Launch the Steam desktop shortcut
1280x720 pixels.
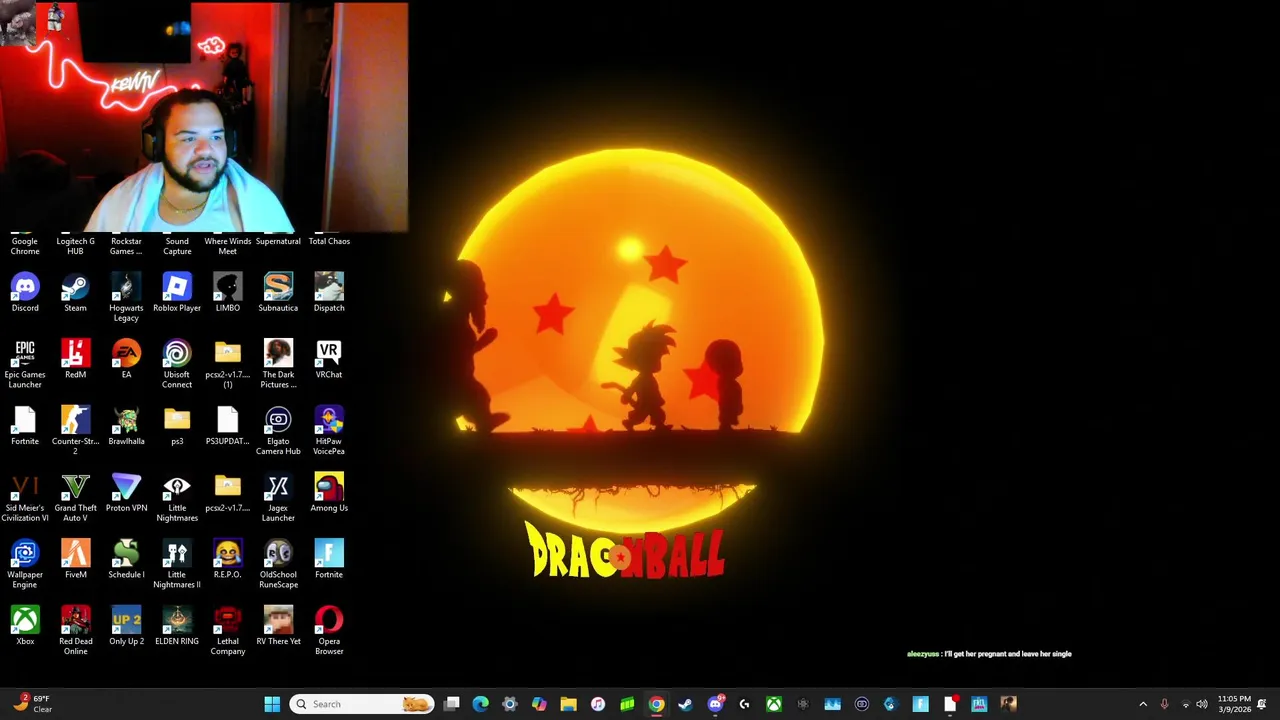[x=75, y=293]
